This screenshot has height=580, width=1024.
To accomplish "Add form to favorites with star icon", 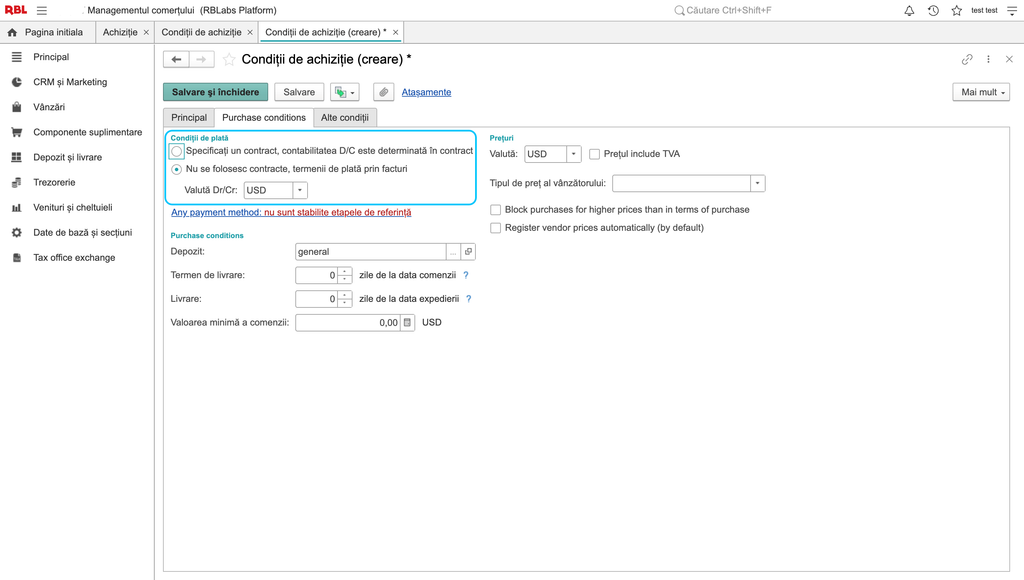I will click(x=229, y=59).
